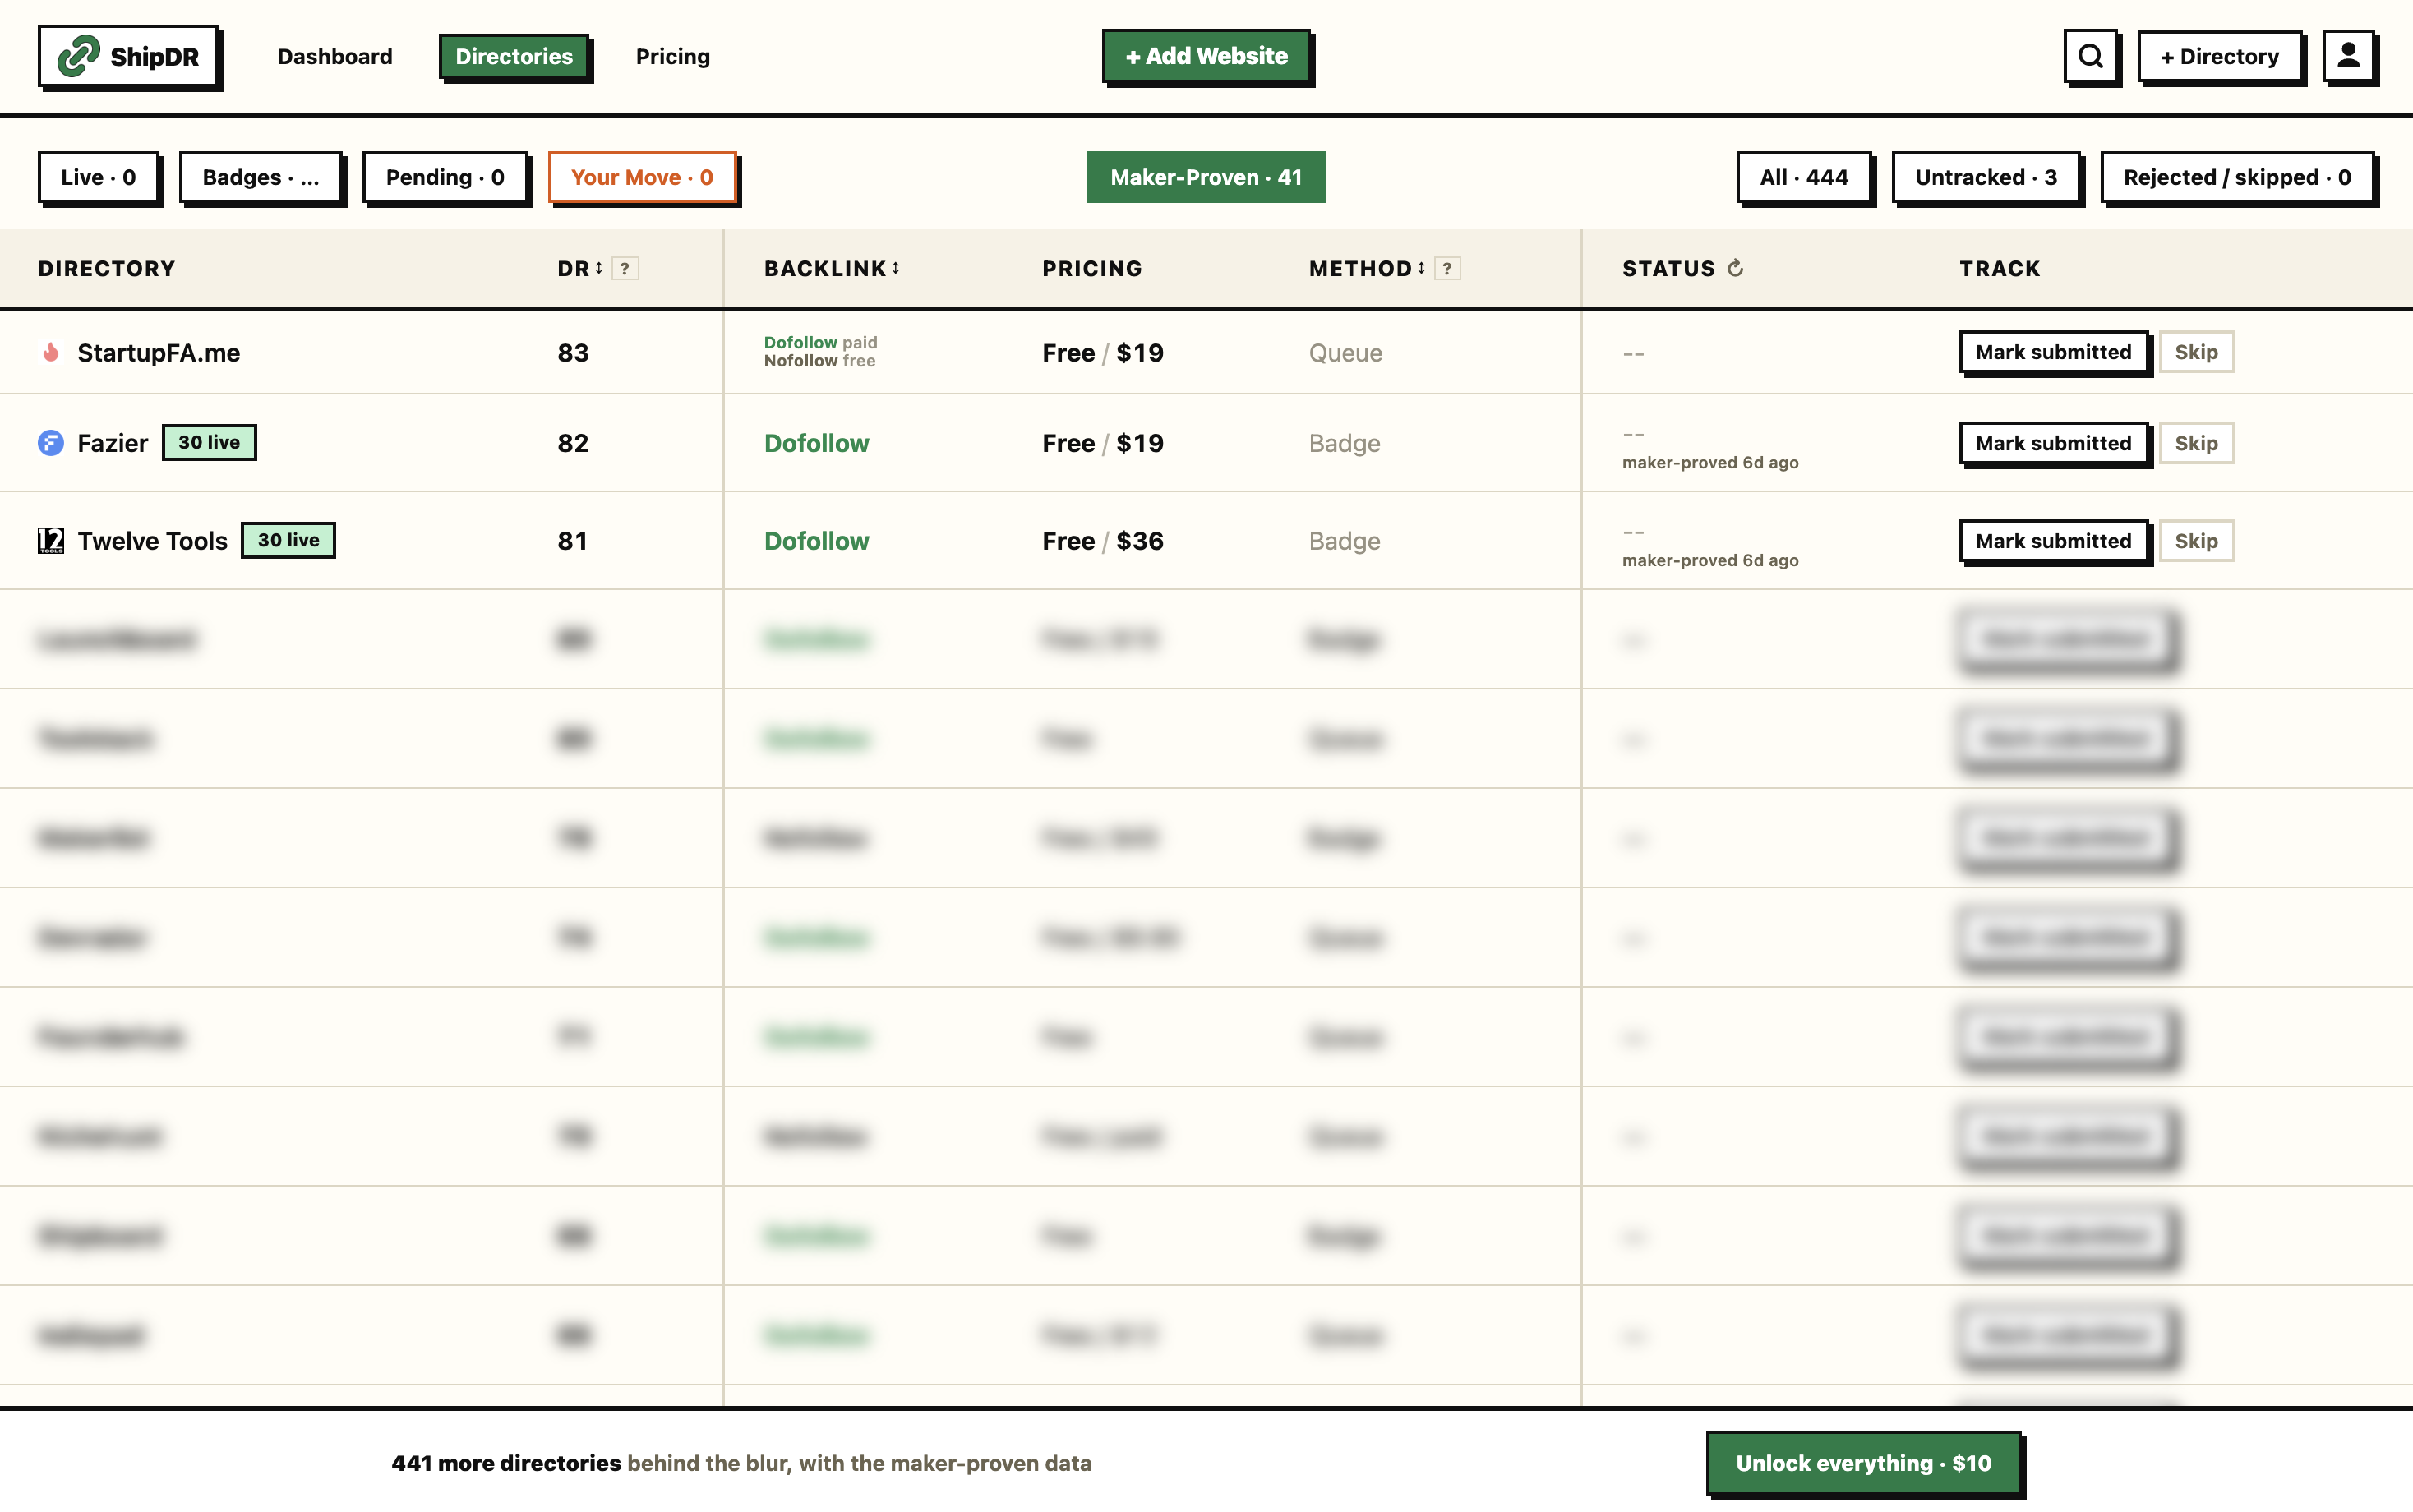The image size is (2413, 1512).
Task: Open the Twelve Tools directory name
Action: click(x=153, y=540)
